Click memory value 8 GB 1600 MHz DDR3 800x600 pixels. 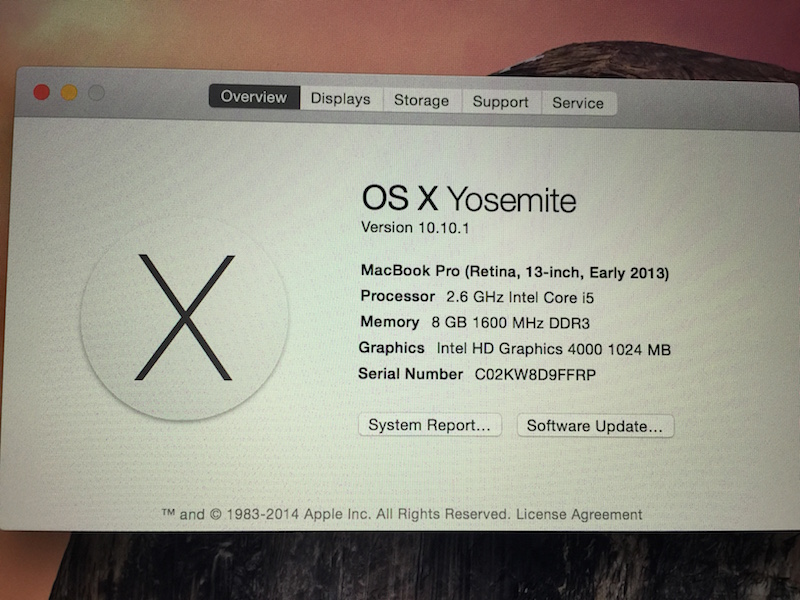pyautogui.click(x=510, y=323)
